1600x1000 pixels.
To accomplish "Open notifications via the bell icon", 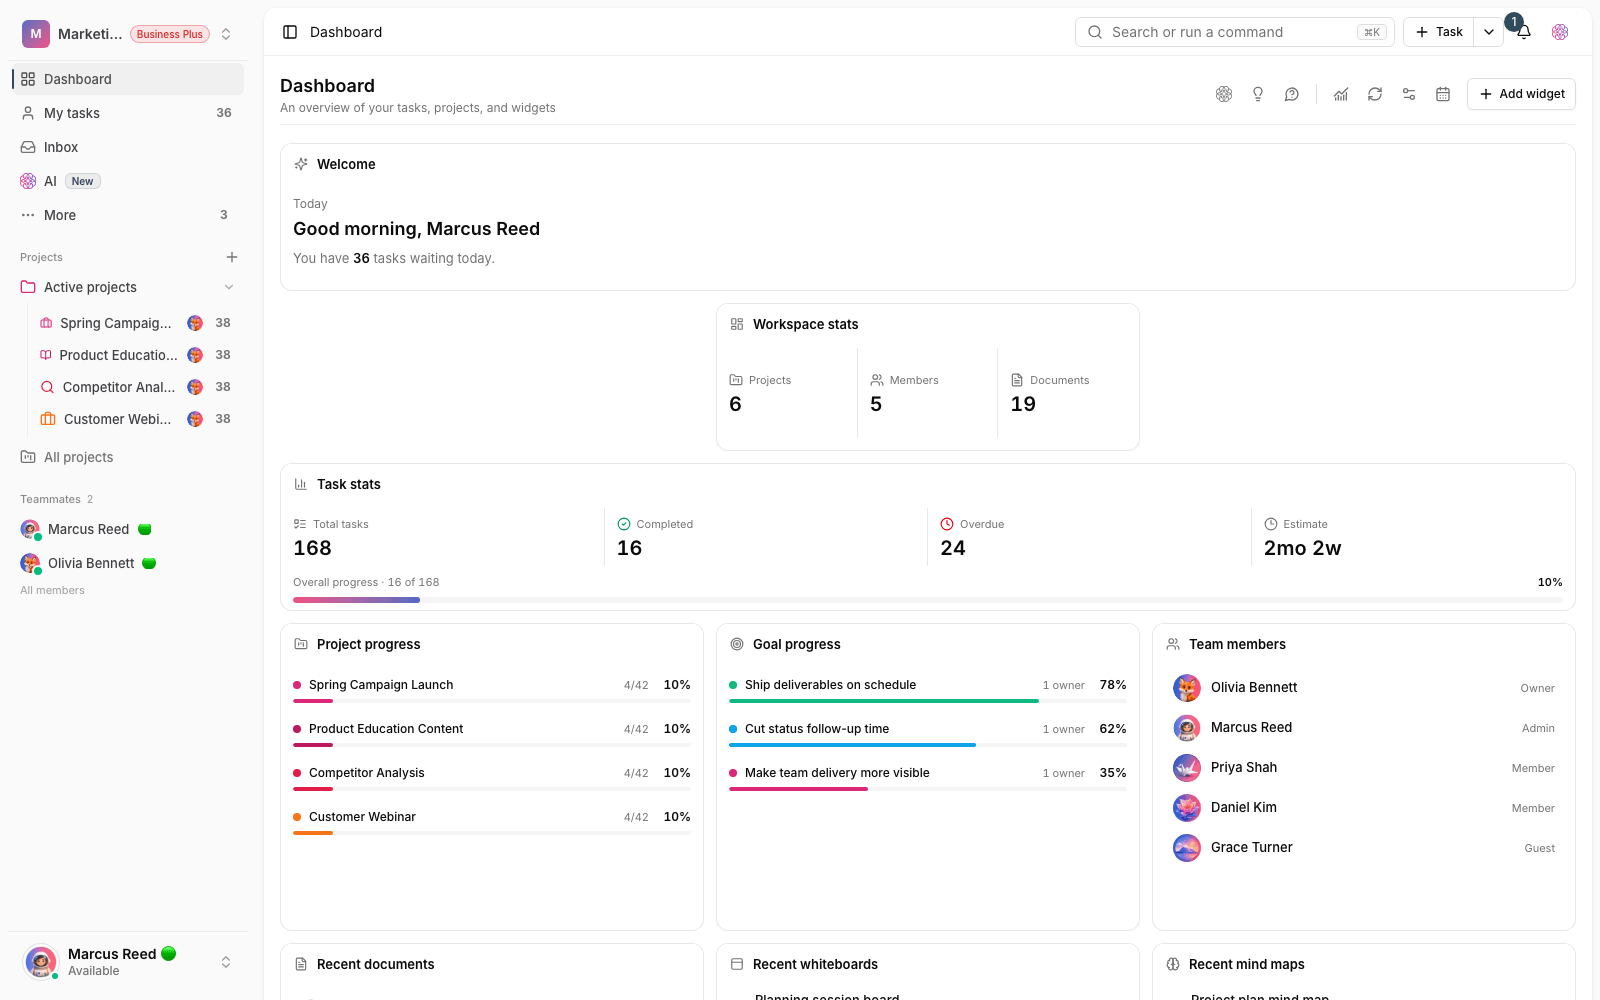I will [1524, 32].
